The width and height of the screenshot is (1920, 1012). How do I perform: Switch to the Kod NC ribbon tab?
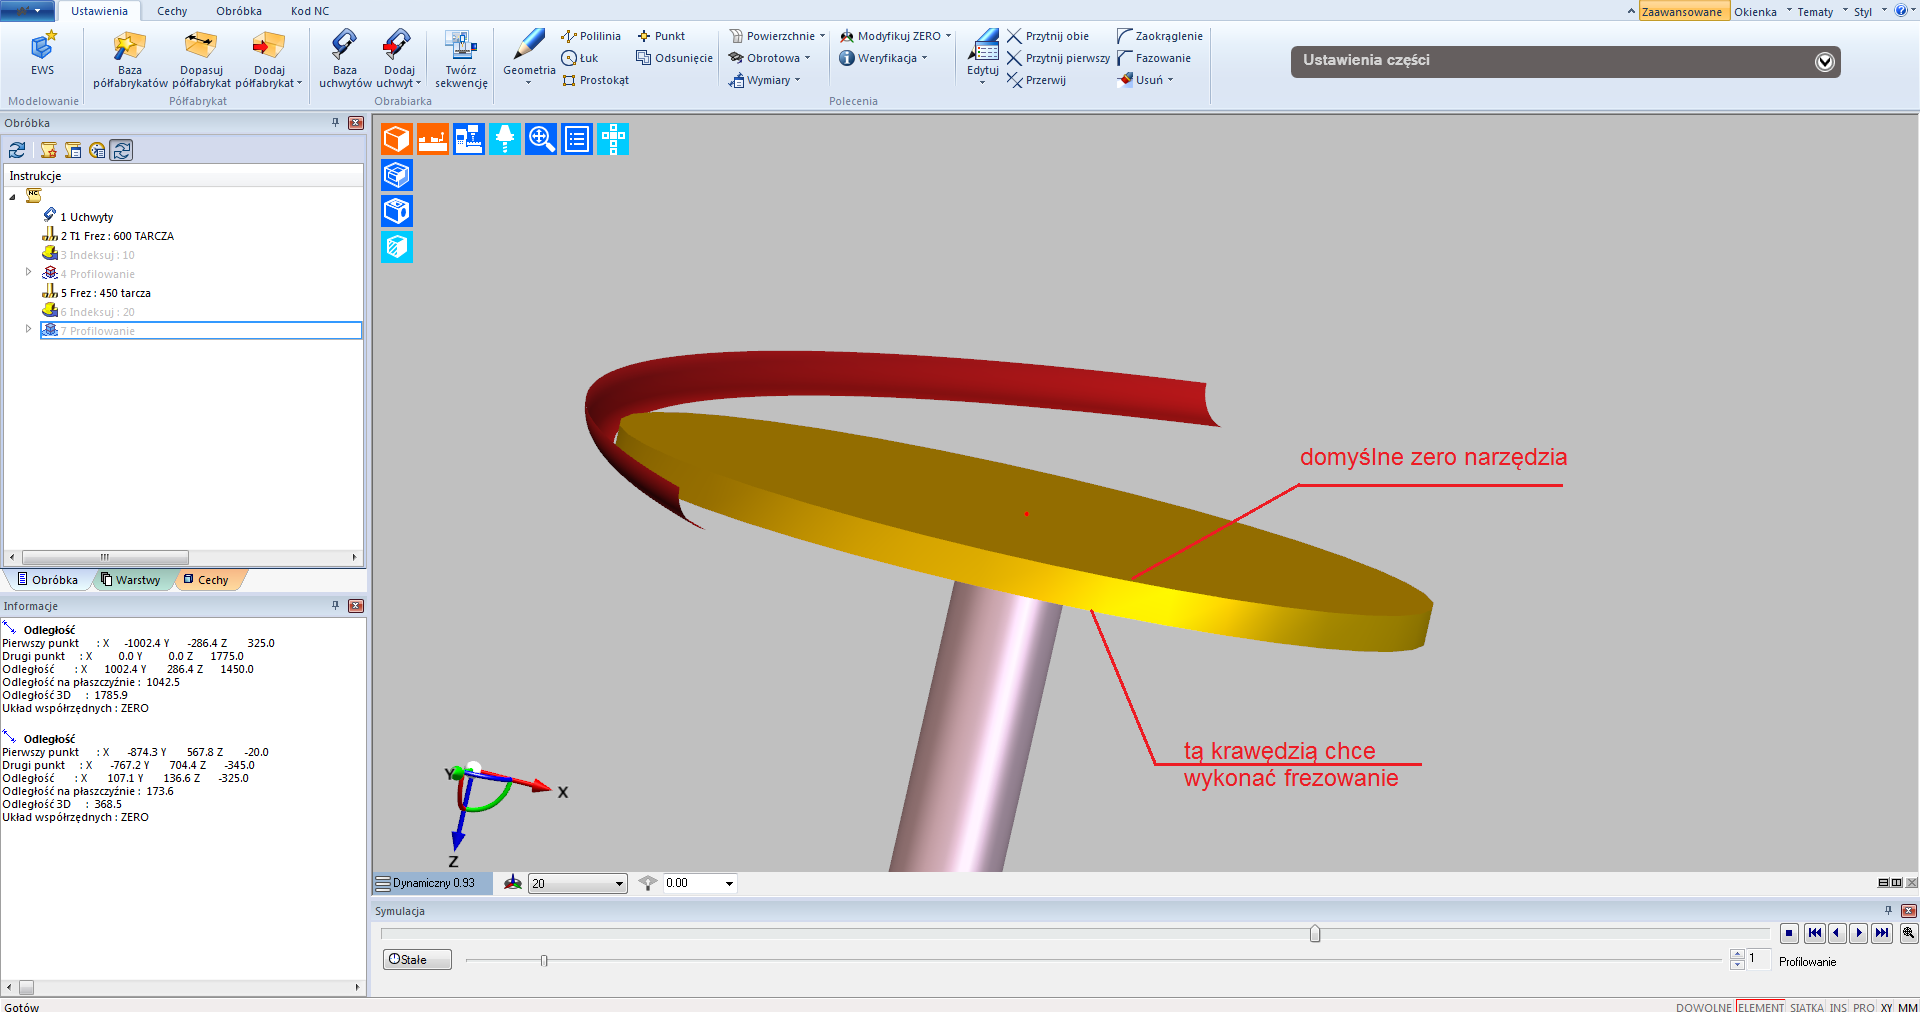[309, 11]
